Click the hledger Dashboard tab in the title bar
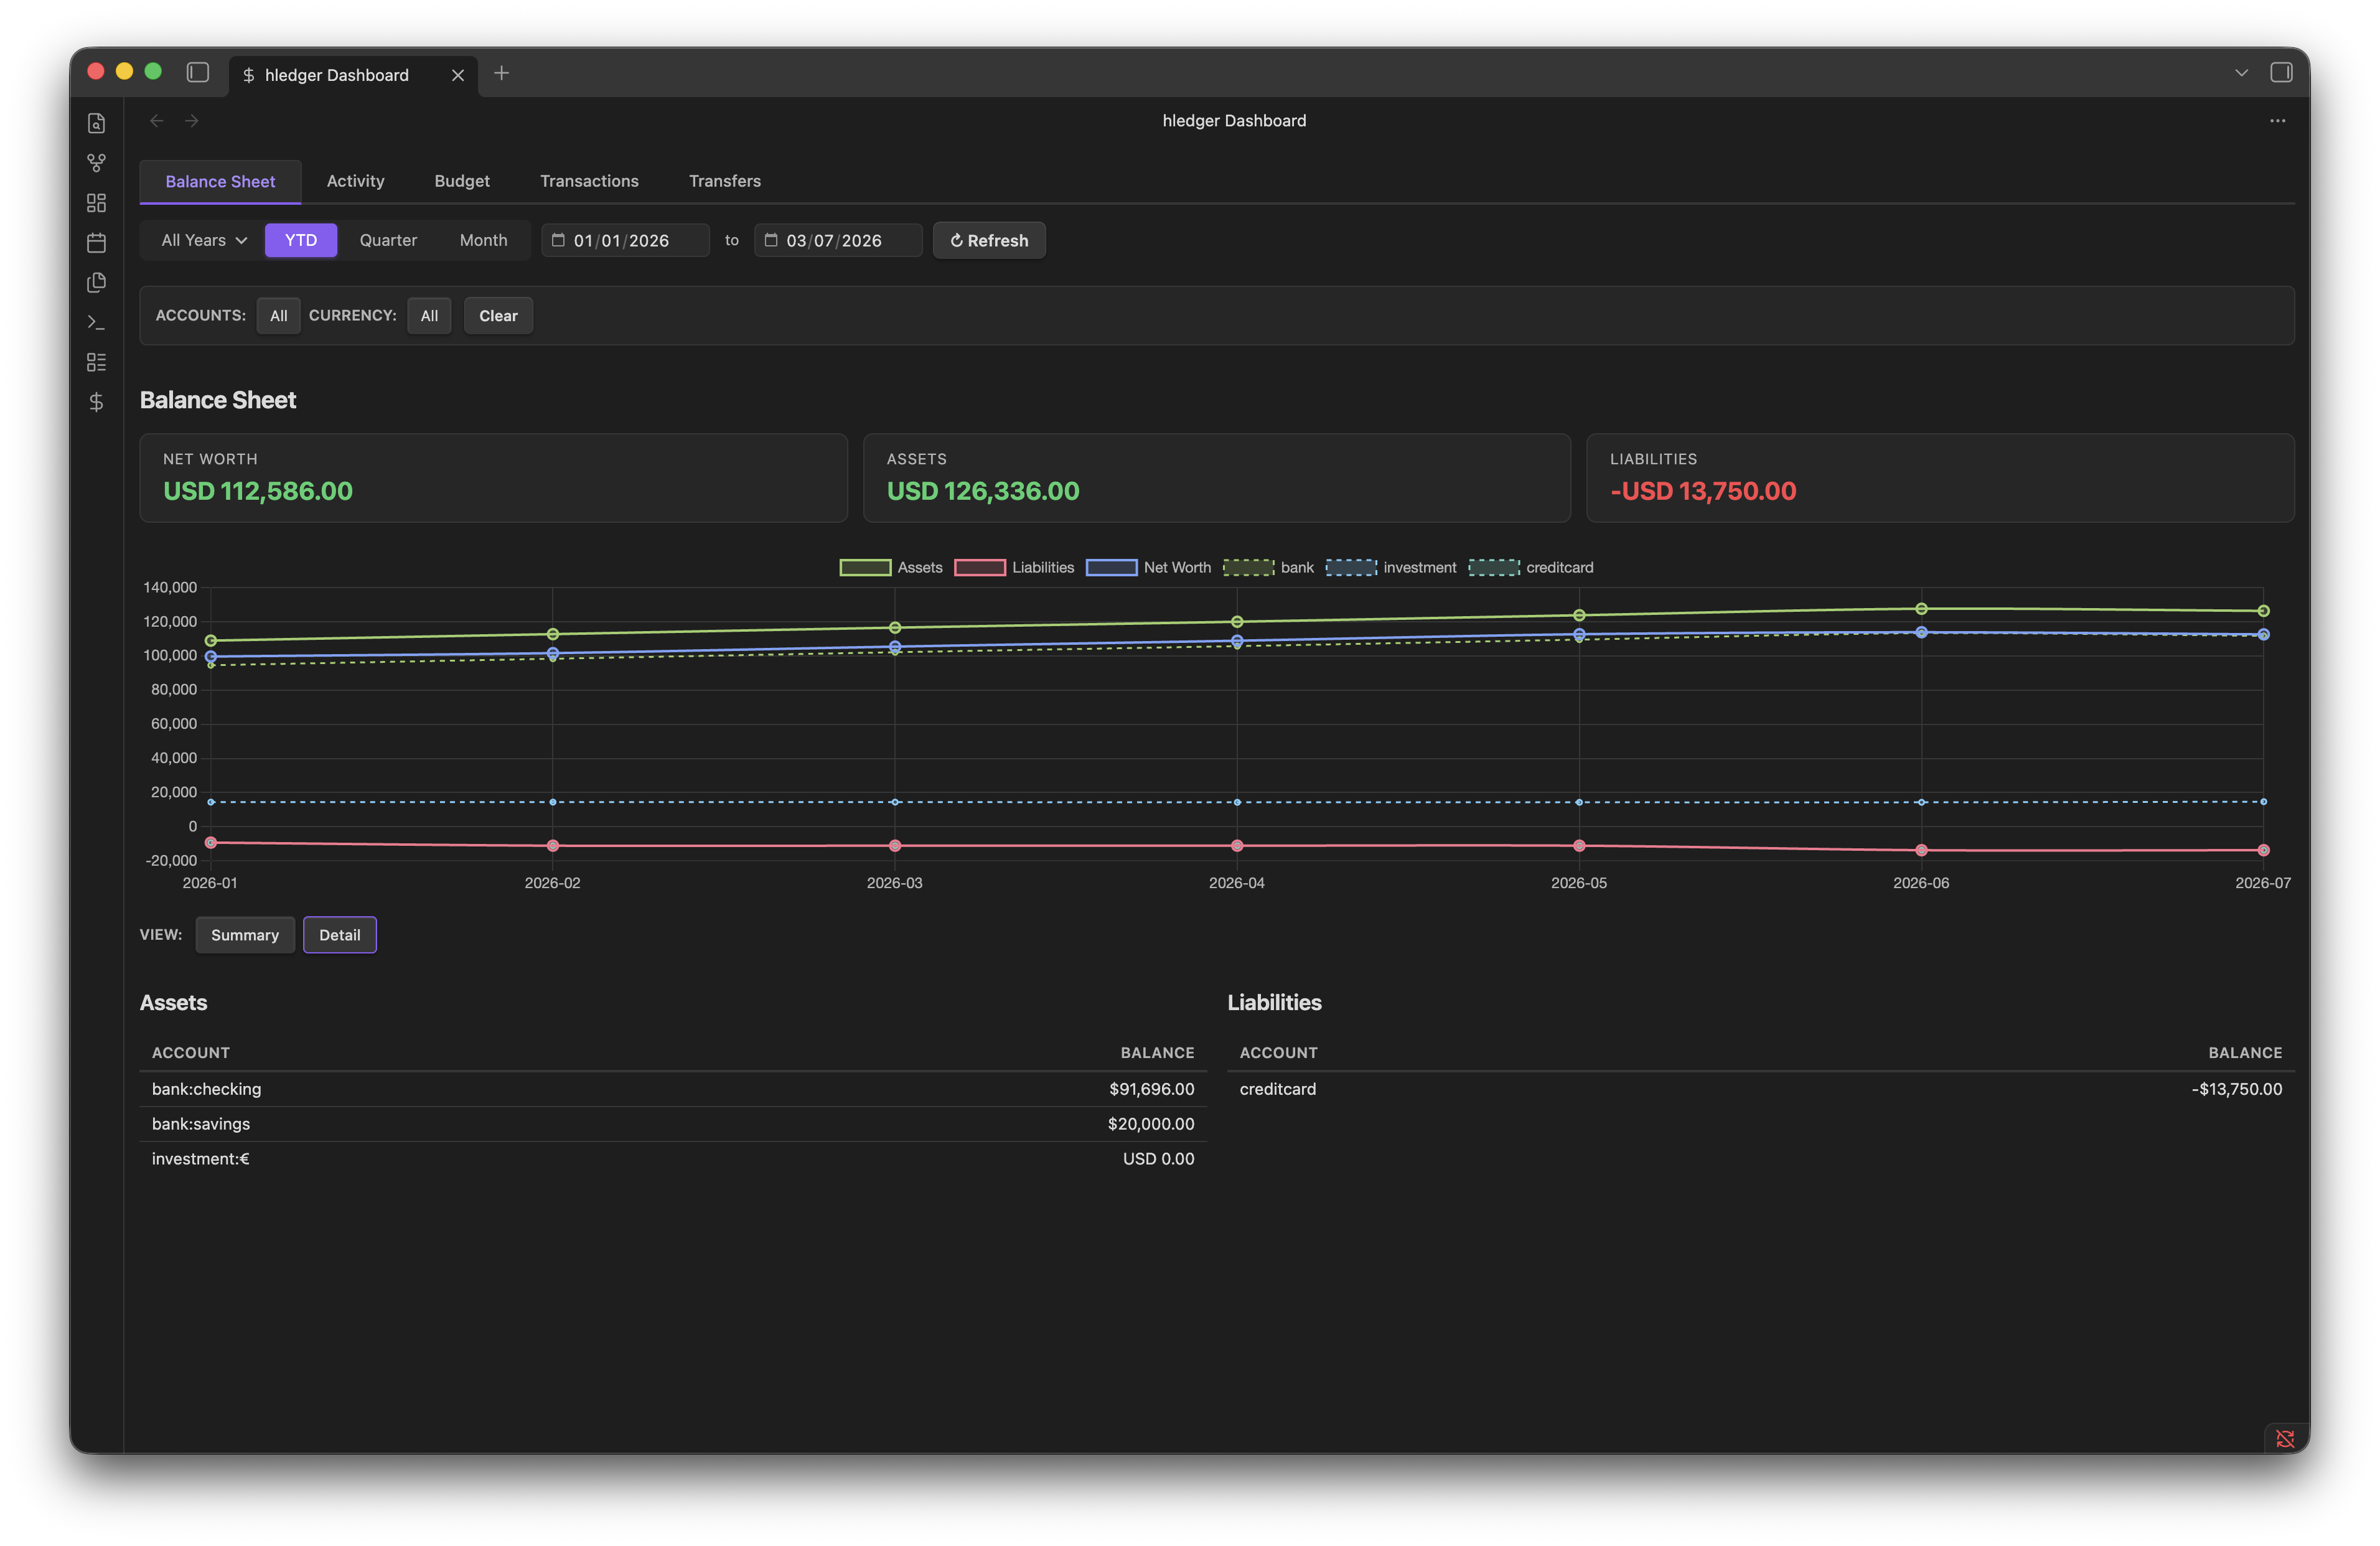The height and width of the screenshot is (1546, 2380). pos(354,75)
